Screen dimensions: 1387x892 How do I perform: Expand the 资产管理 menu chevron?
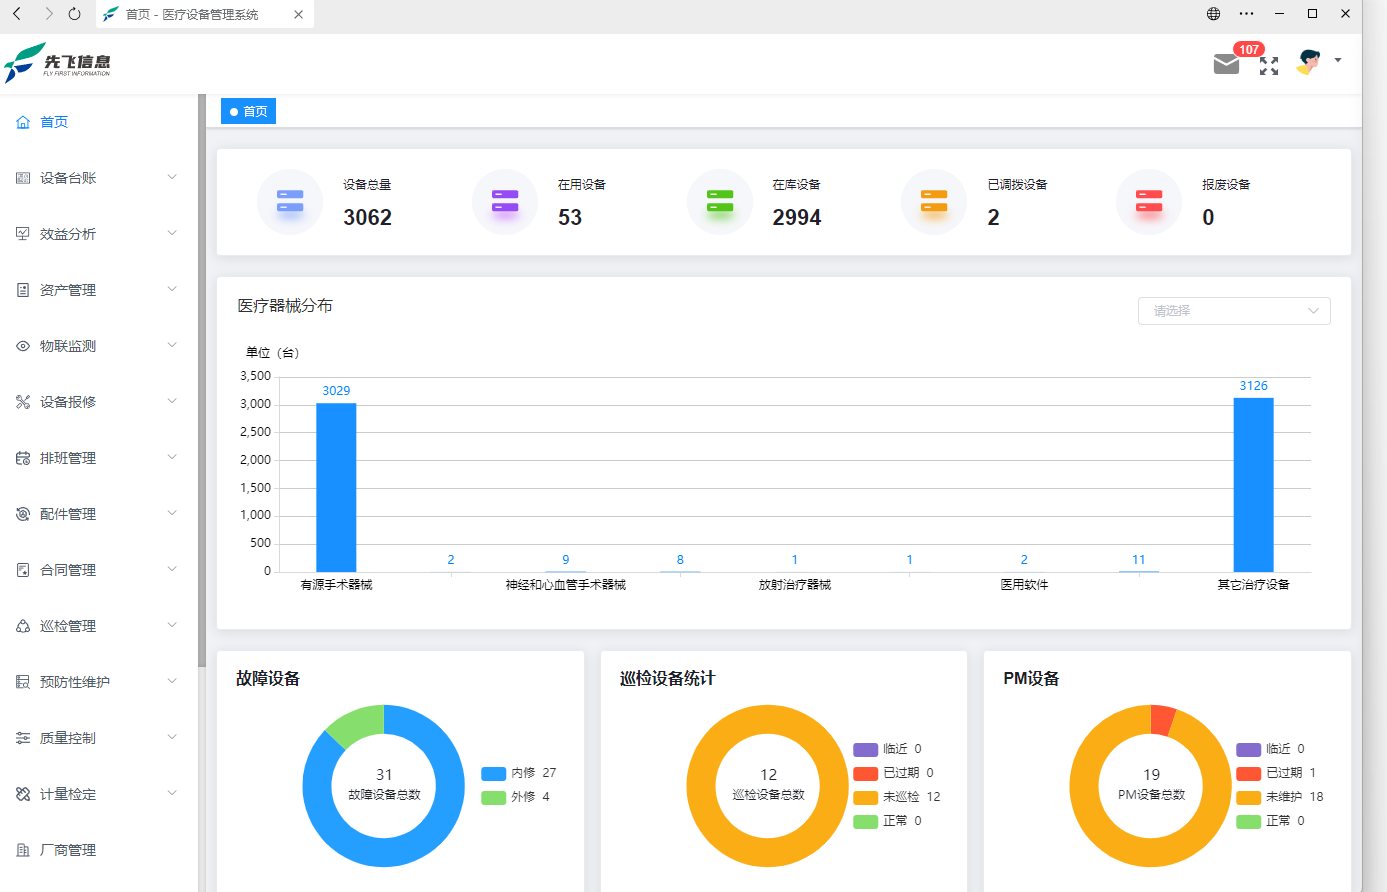tap(172, 289)
